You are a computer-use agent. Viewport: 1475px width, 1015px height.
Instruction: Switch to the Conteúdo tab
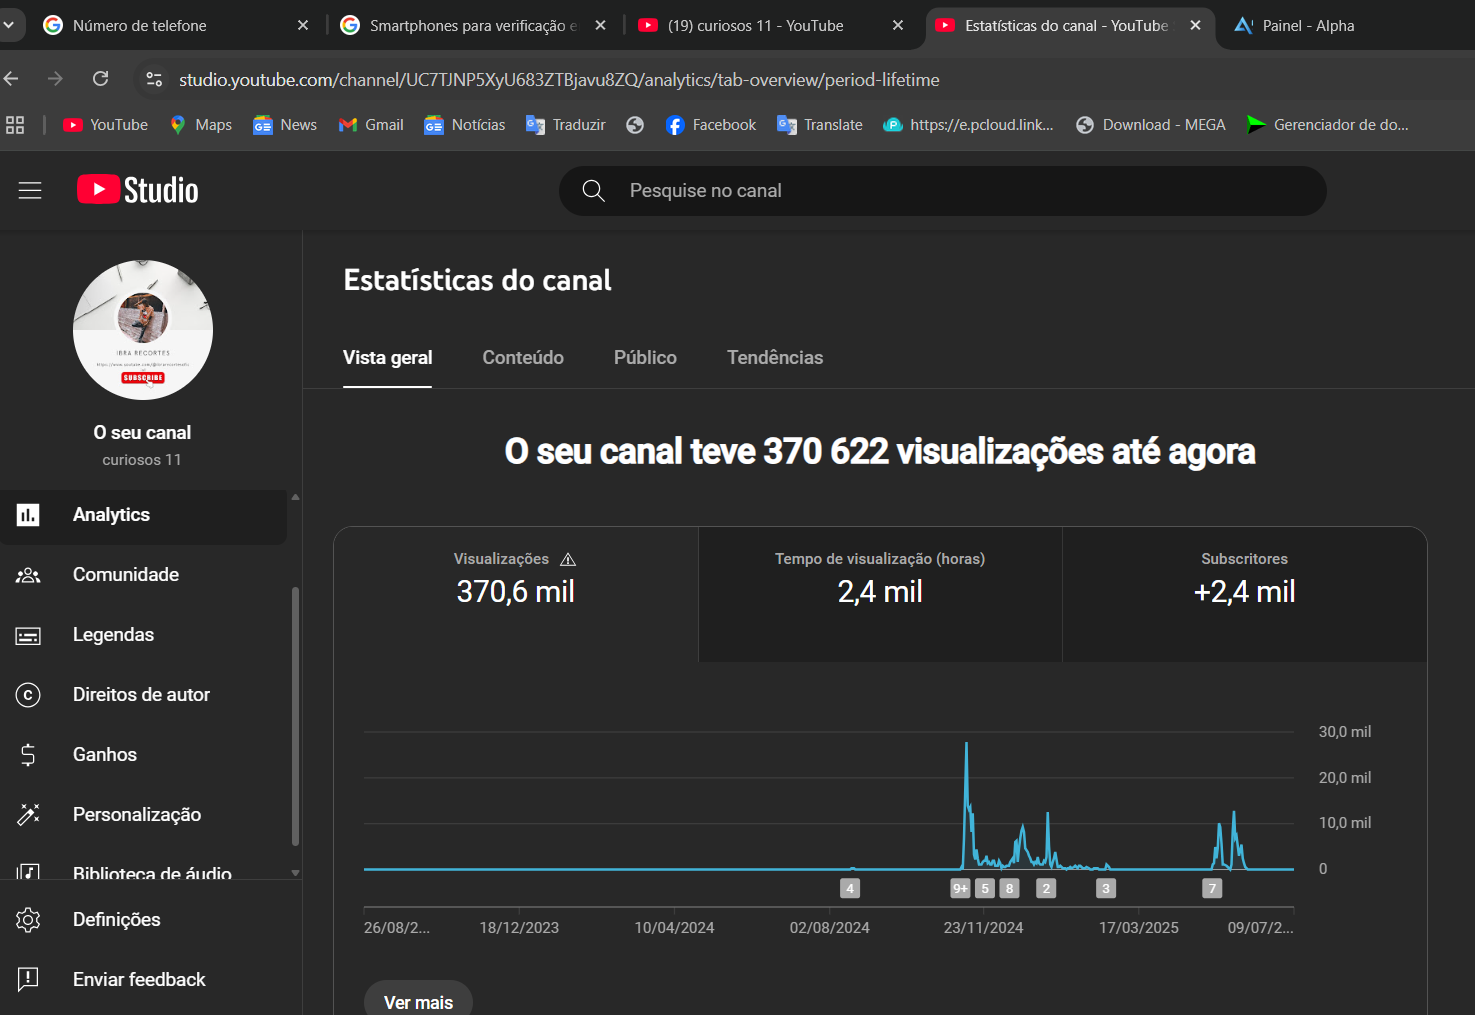(523, 358)
